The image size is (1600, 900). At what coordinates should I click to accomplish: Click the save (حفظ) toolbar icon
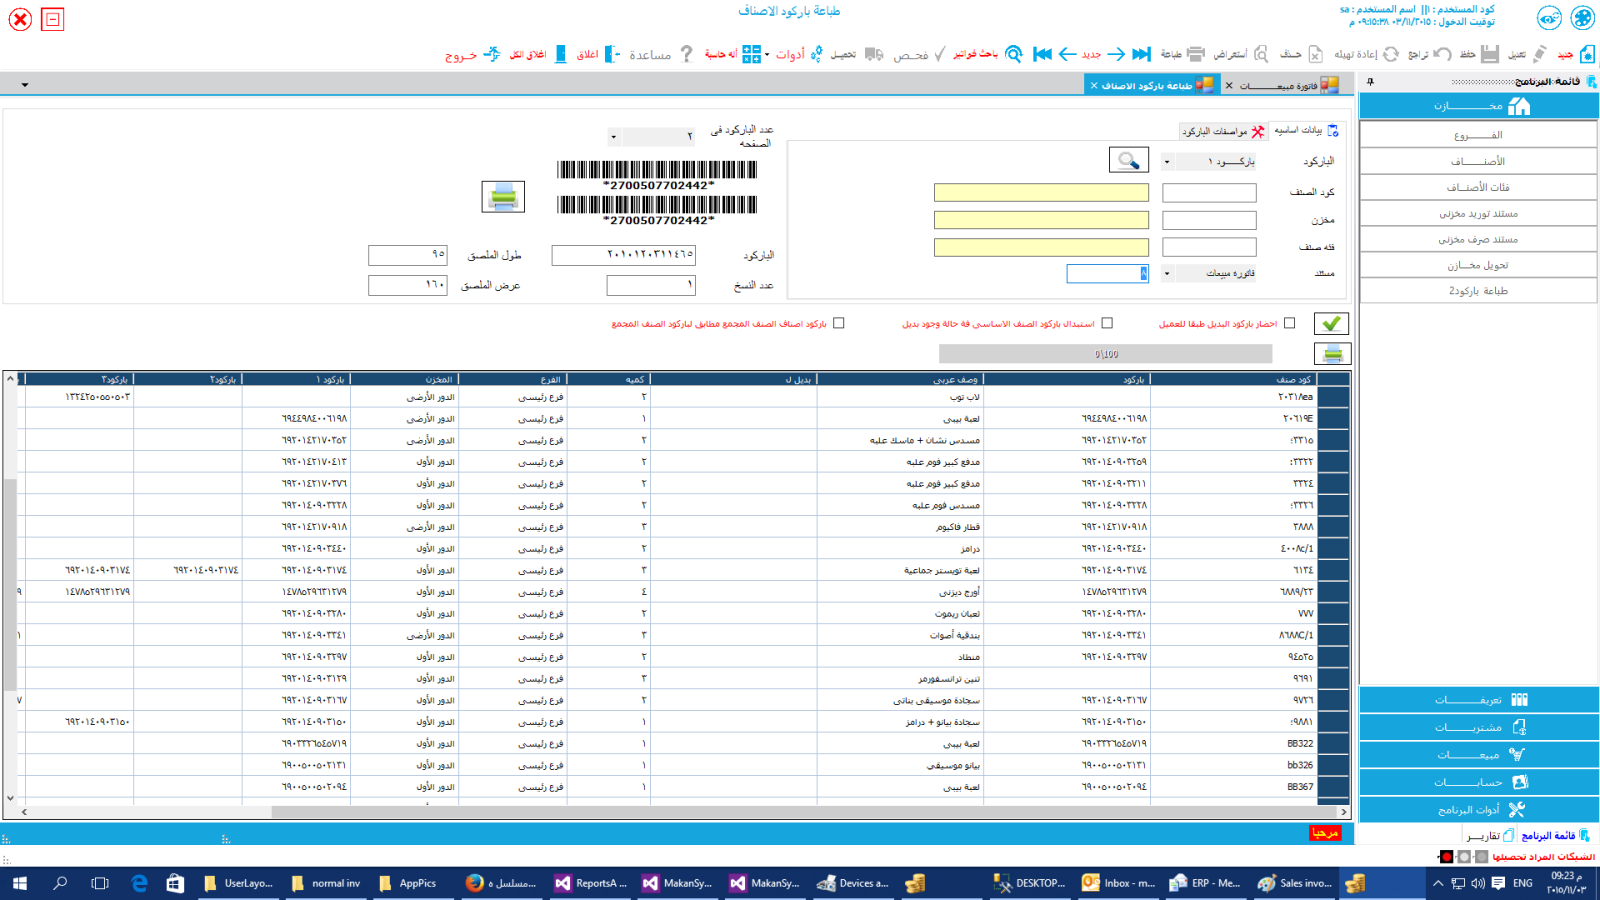(1489, 54)
